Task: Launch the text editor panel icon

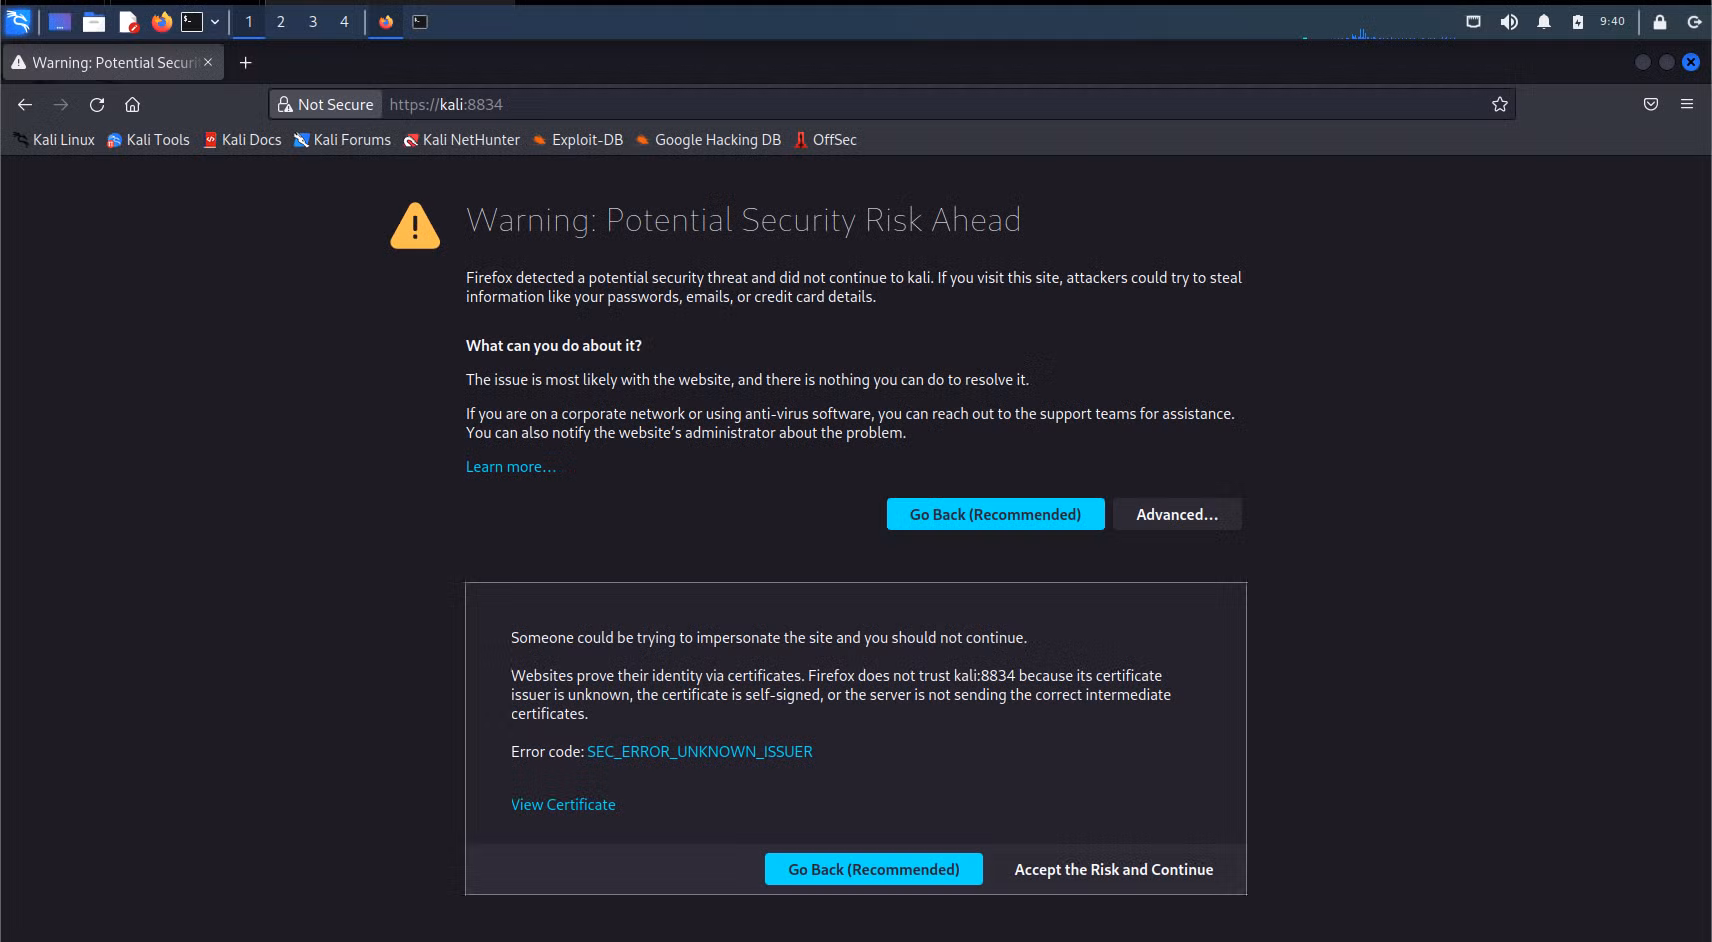Action: click(128, 21)
